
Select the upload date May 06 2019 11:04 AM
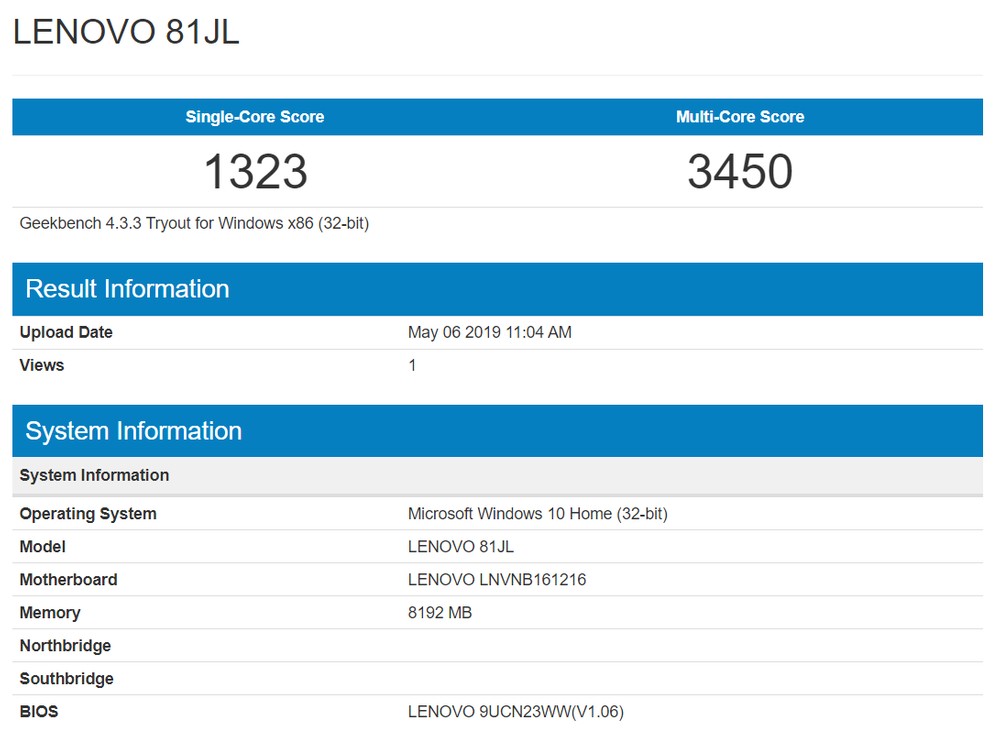490,332
